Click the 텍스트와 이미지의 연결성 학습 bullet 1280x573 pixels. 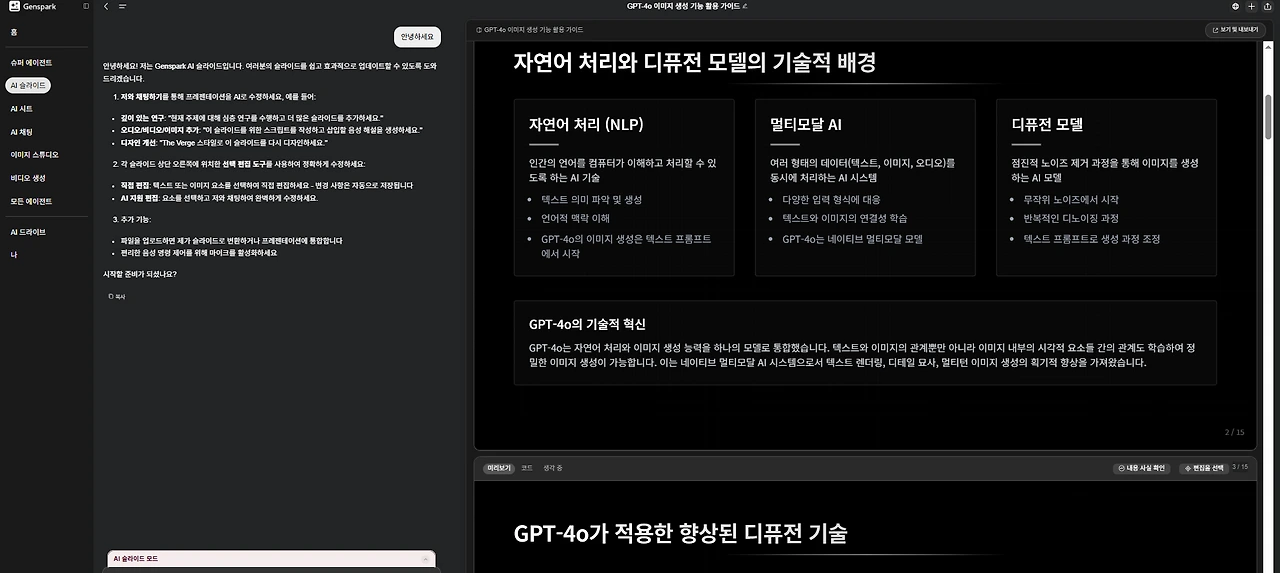click(845, 218)
